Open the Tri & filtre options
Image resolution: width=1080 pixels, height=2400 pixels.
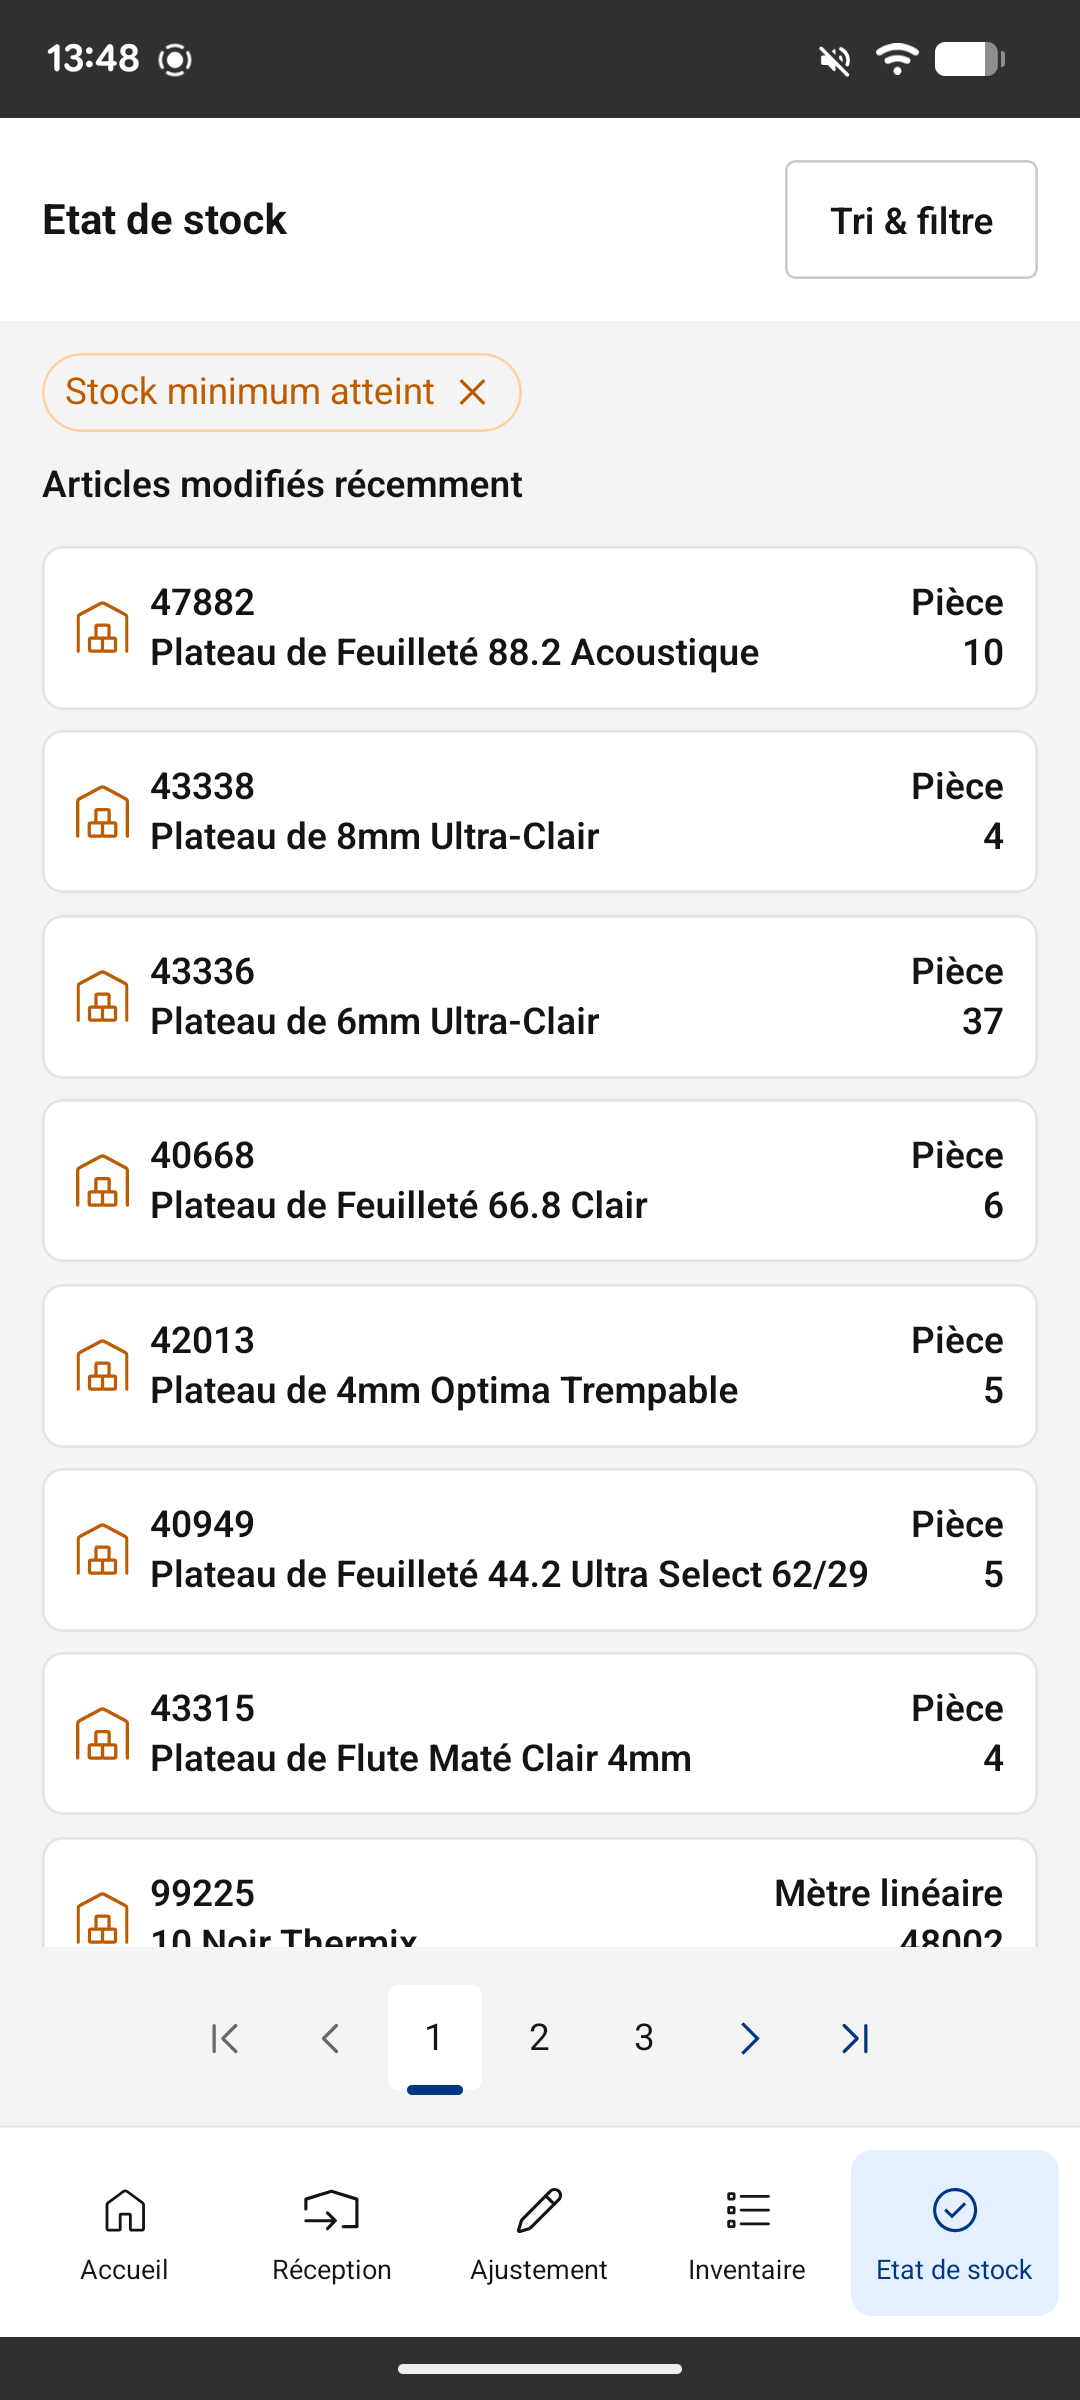[910, 220]
